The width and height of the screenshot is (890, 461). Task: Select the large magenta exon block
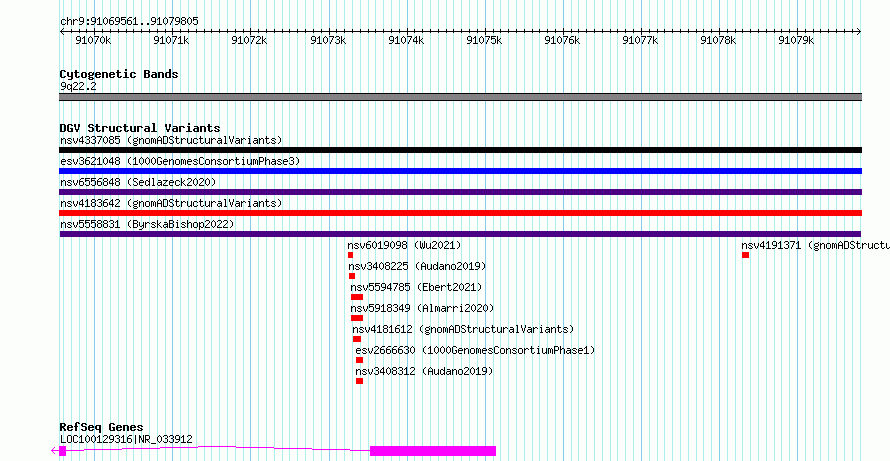(433, 451)
